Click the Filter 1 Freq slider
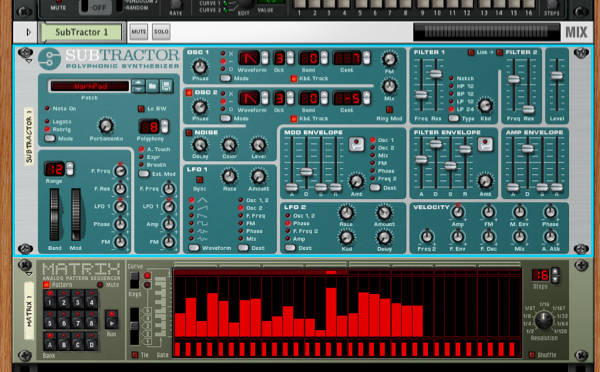This screenshot has height=372, width=600. click(x=421, y=95)
